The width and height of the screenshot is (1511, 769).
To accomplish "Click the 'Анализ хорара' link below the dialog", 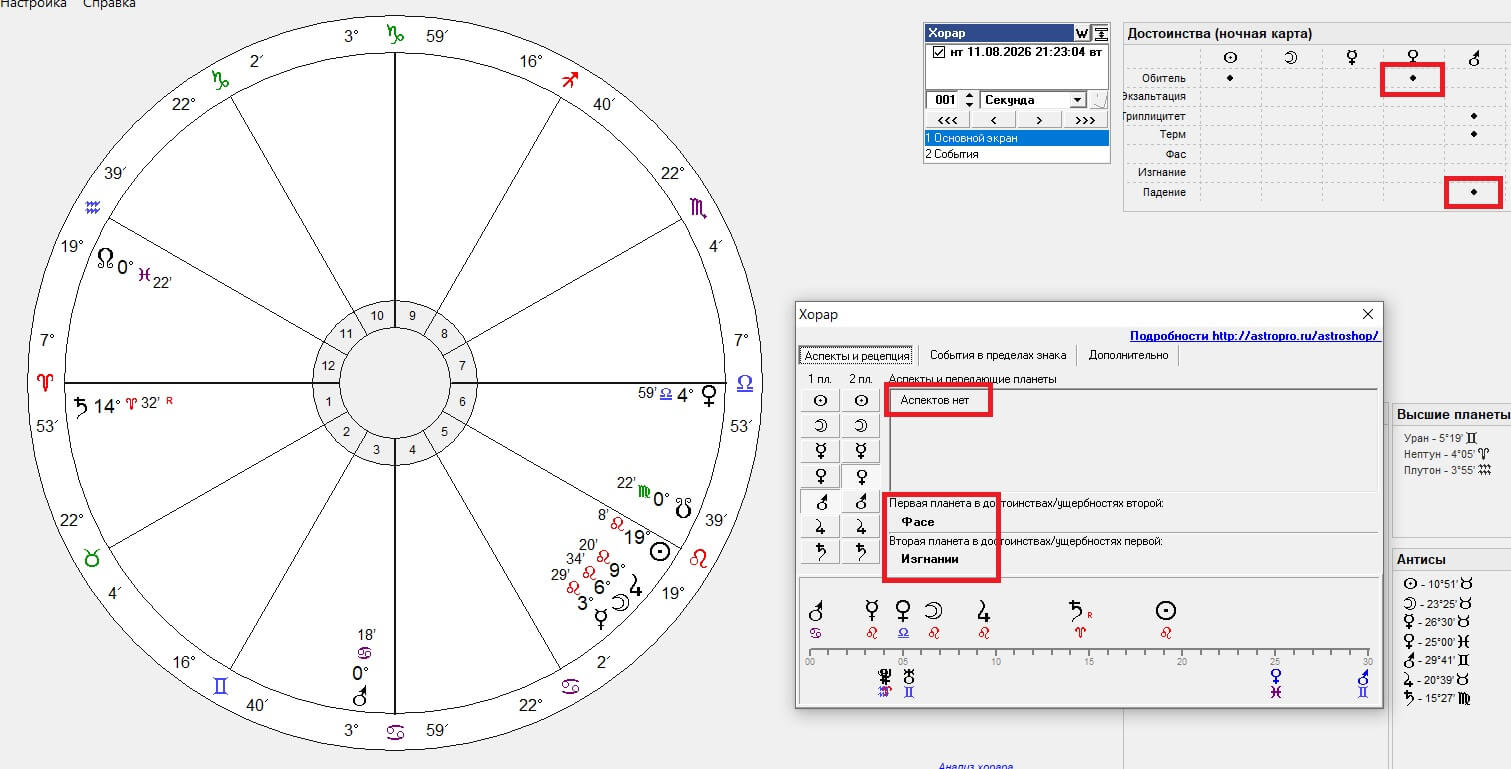I will click(975, 765).
